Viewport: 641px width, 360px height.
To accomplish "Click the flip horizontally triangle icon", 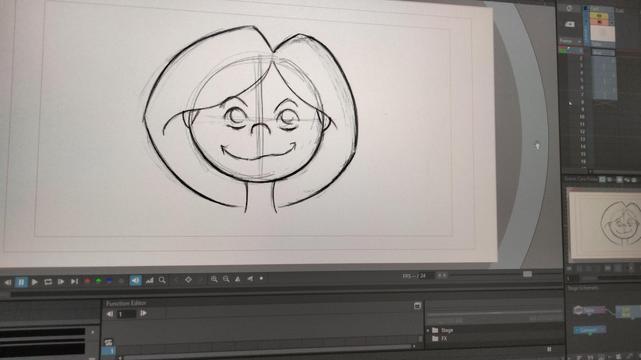I will (238, 279).
